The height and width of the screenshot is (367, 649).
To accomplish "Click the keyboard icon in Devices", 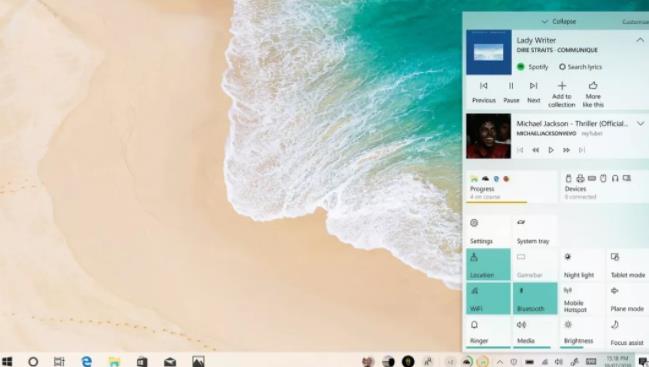I will coord(592,178).
